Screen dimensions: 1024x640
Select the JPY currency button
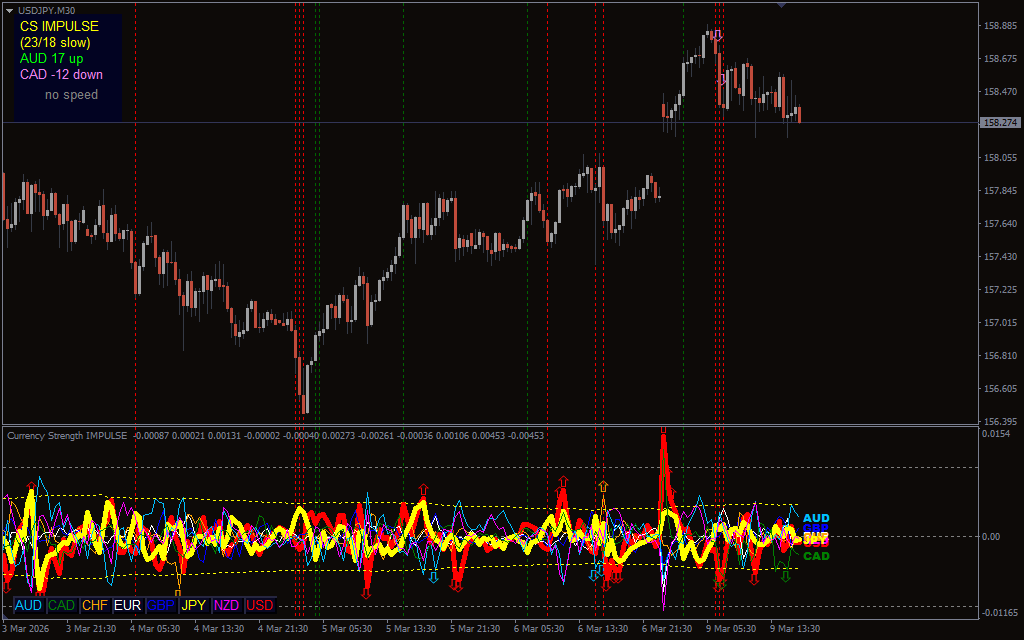click(x=194, y=605)
